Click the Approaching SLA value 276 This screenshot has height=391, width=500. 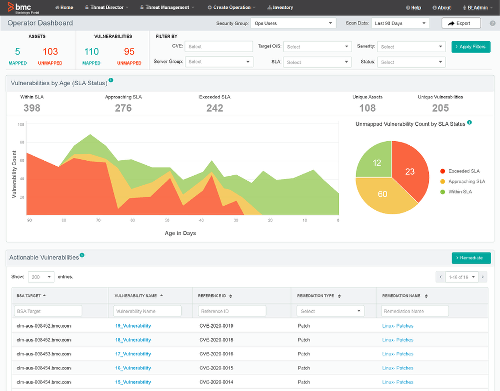(123, 108)
